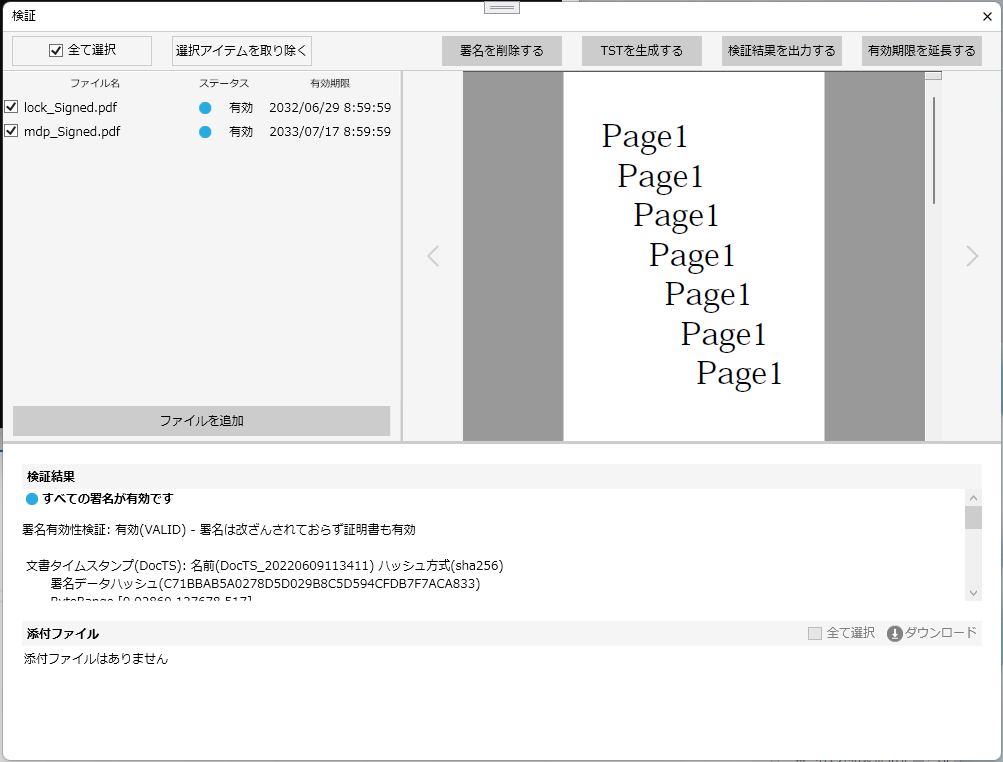Click the PDF preview vertical scrollbar
The image size is (1003, 762).
(x=933, y=150)
